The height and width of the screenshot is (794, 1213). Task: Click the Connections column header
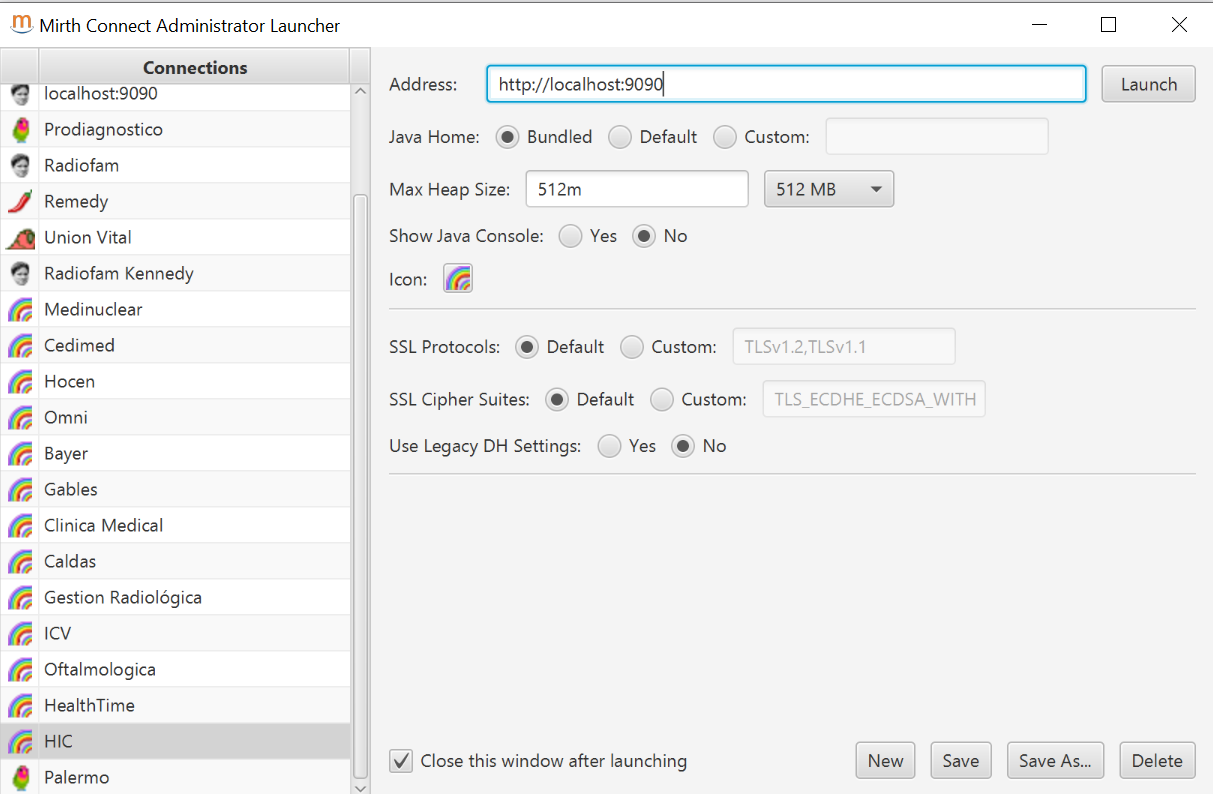click(194, 68)
